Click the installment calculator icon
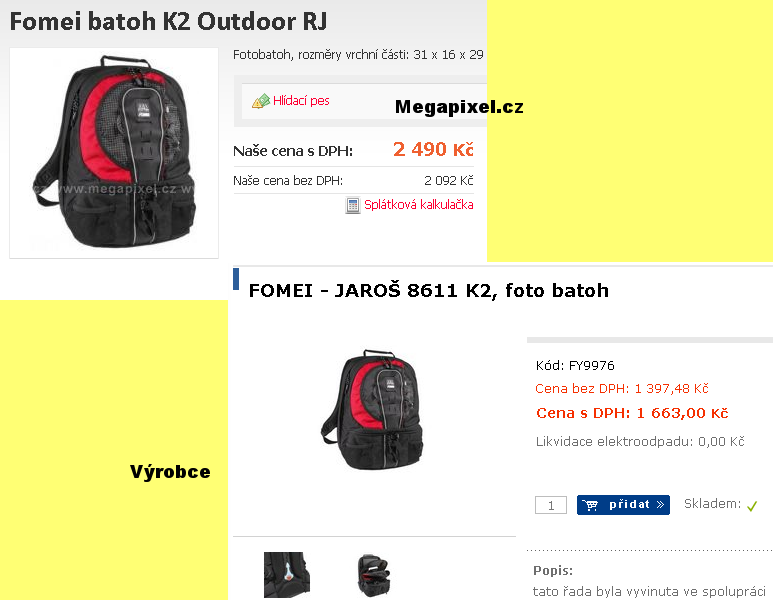773x600 pixels. (x=352, y=205)
